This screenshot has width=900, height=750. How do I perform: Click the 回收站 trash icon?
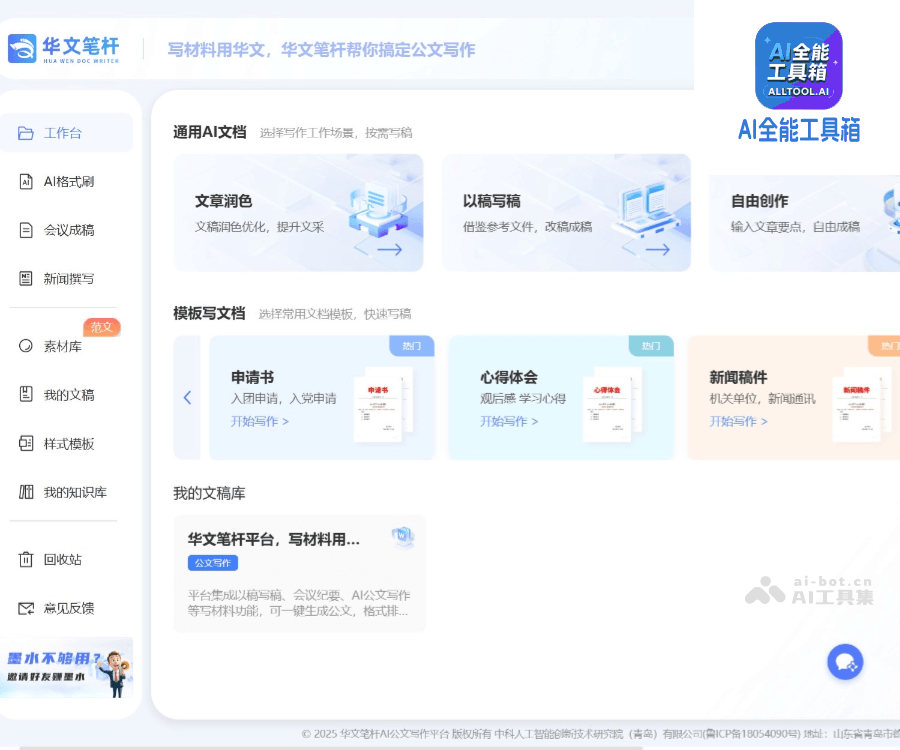26,559
